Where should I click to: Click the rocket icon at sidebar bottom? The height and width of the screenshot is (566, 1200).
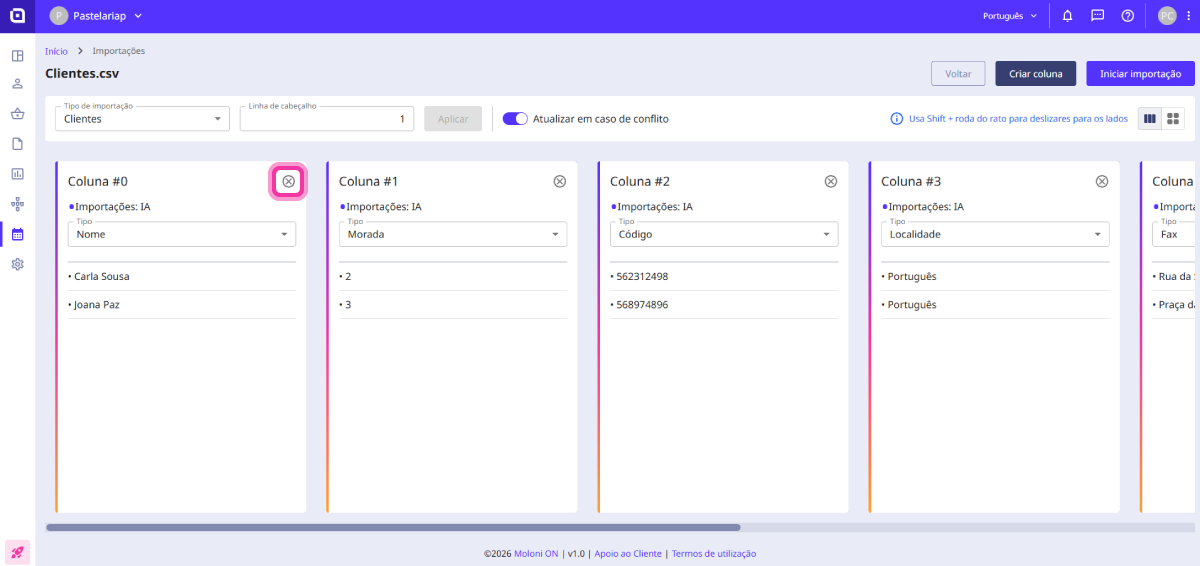(17, 551)
